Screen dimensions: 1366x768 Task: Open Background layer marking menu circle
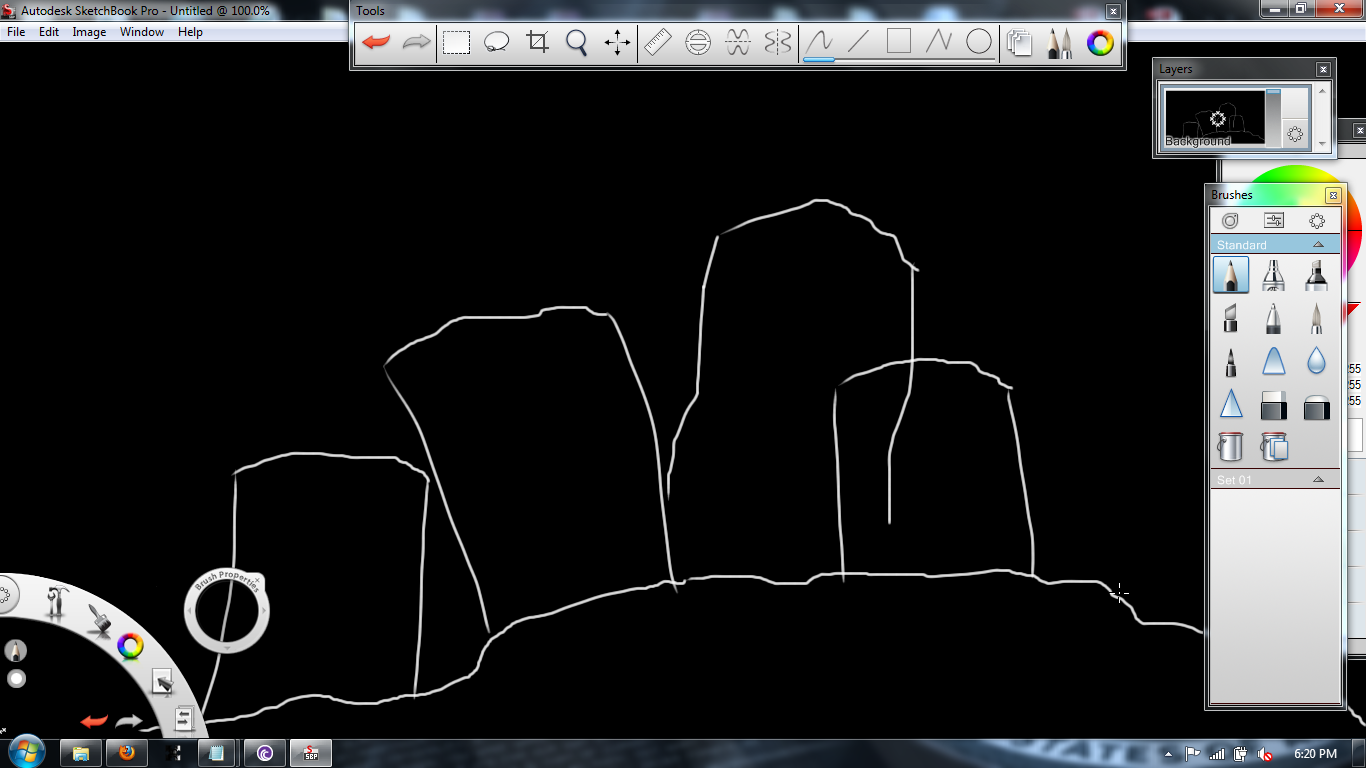pos(1218,119)
